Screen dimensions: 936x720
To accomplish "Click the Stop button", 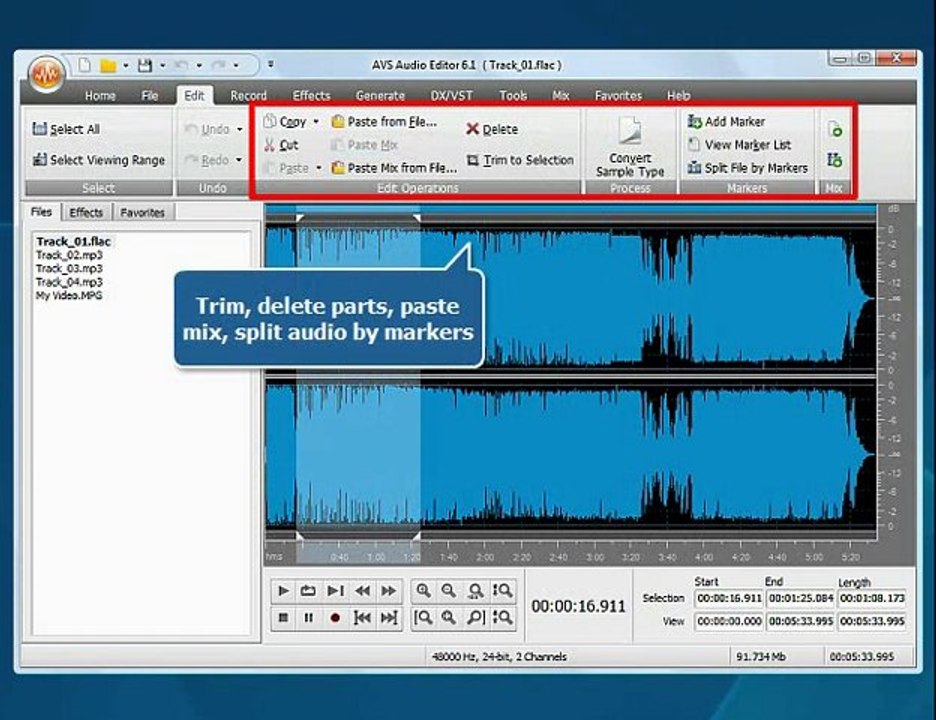I will pos(284,617).
